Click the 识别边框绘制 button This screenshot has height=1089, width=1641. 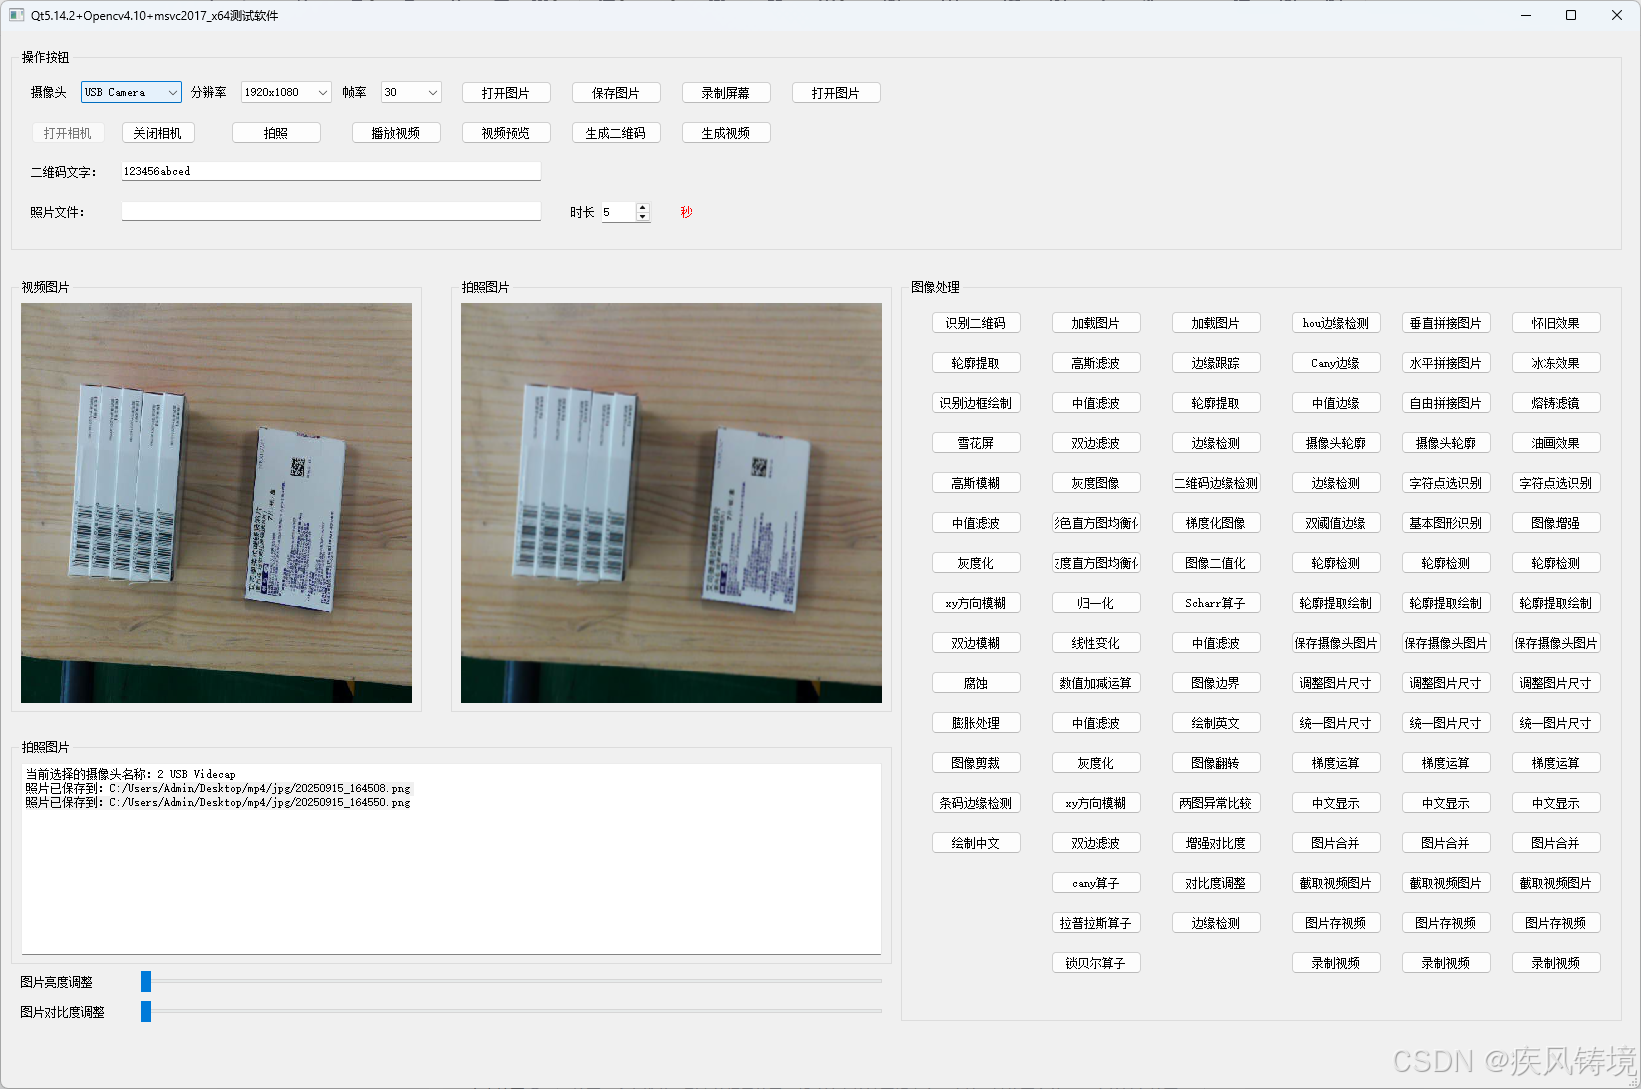[x=976, y=403]
